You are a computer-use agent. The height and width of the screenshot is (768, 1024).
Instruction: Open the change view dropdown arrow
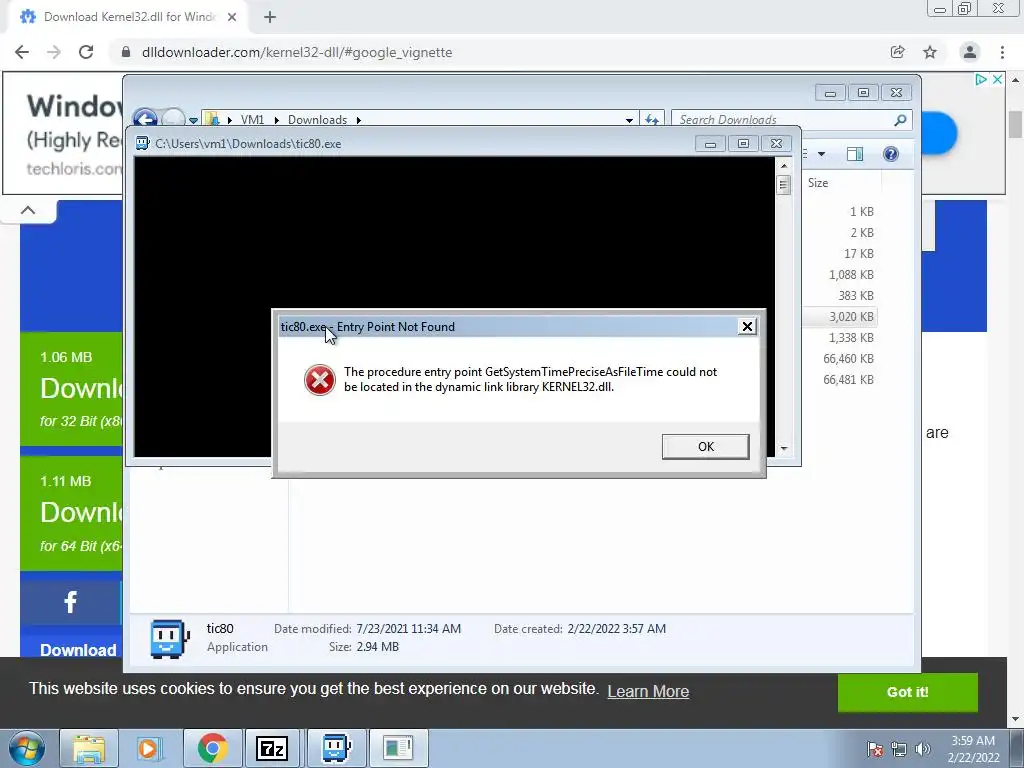pyautogui.click(x=822, y=154)
